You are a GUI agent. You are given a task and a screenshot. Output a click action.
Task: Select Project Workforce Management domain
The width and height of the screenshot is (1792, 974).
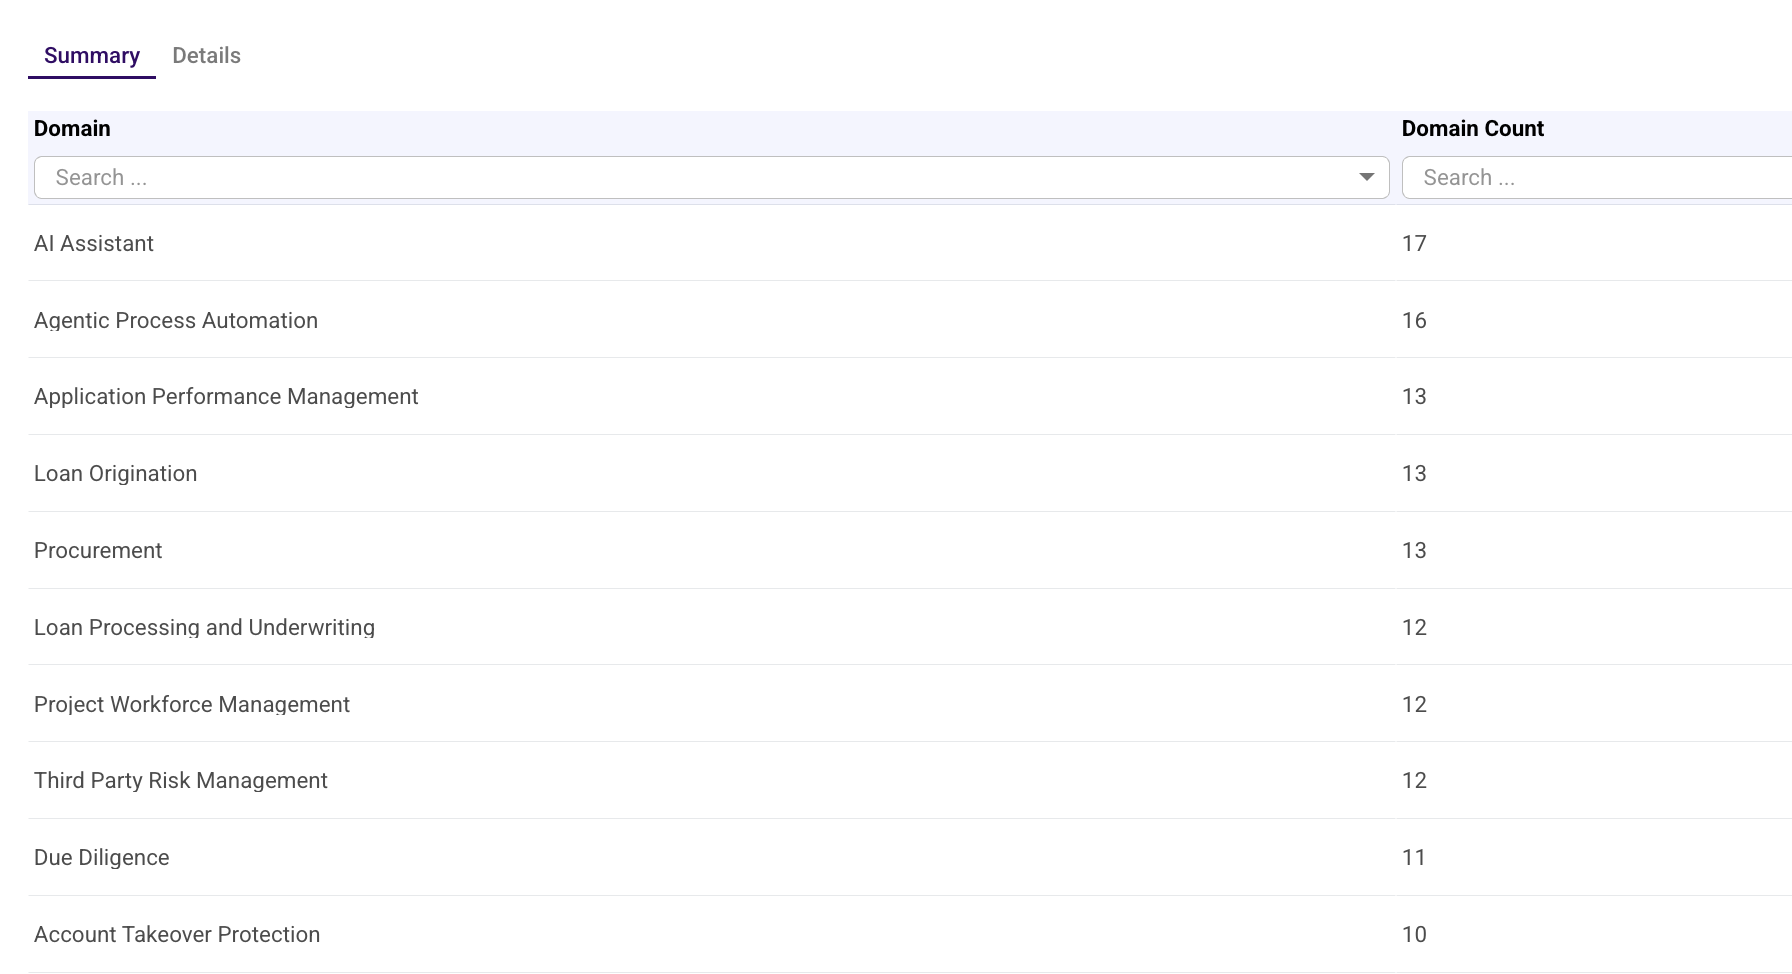(192, 705)
